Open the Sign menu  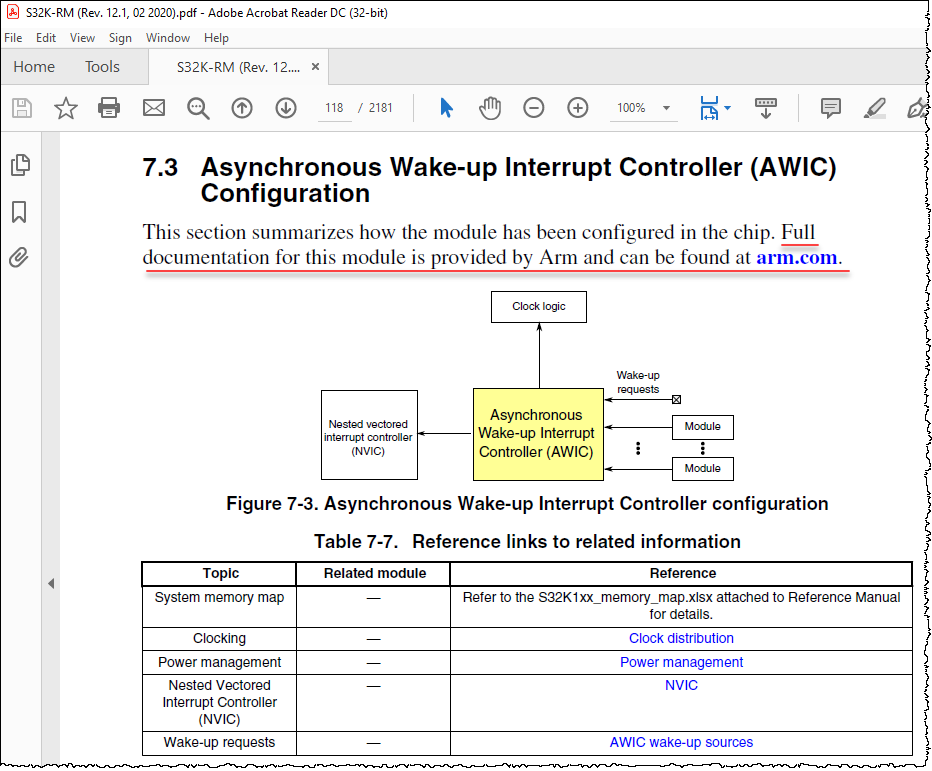pyautogui.click(x=120, y=38)
